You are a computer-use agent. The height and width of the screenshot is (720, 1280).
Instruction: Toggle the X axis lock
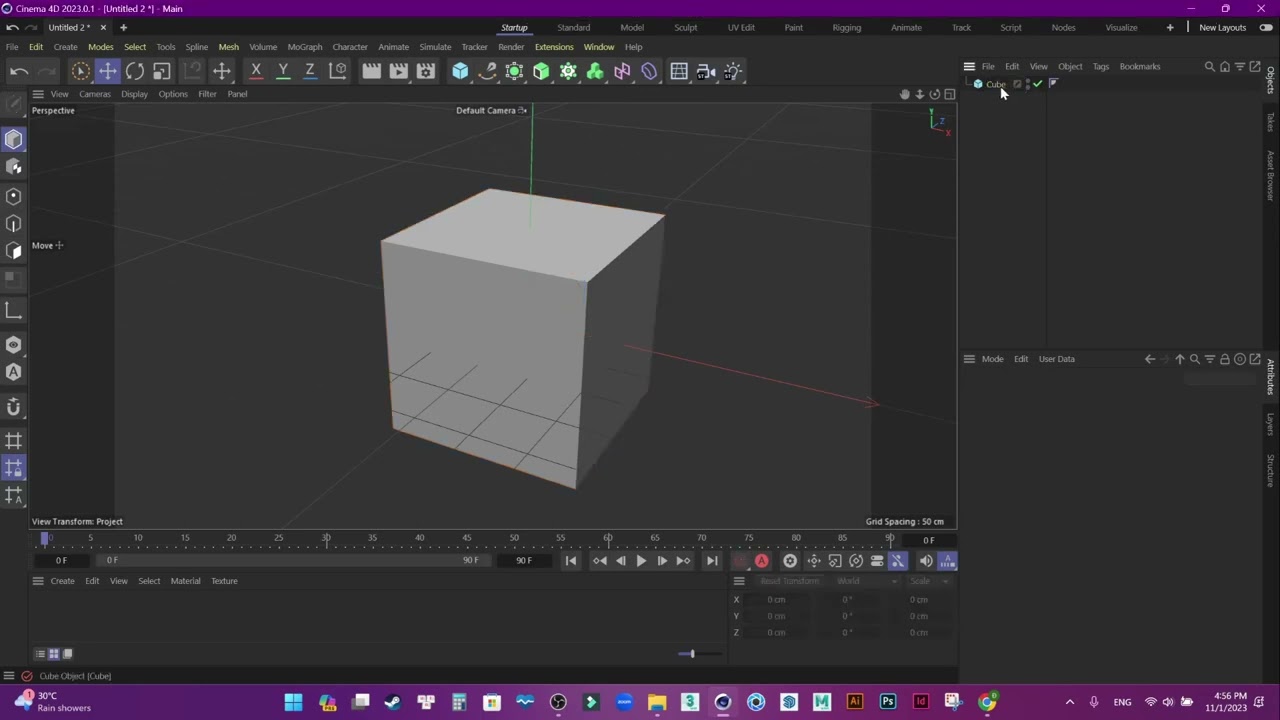point(256,71)
